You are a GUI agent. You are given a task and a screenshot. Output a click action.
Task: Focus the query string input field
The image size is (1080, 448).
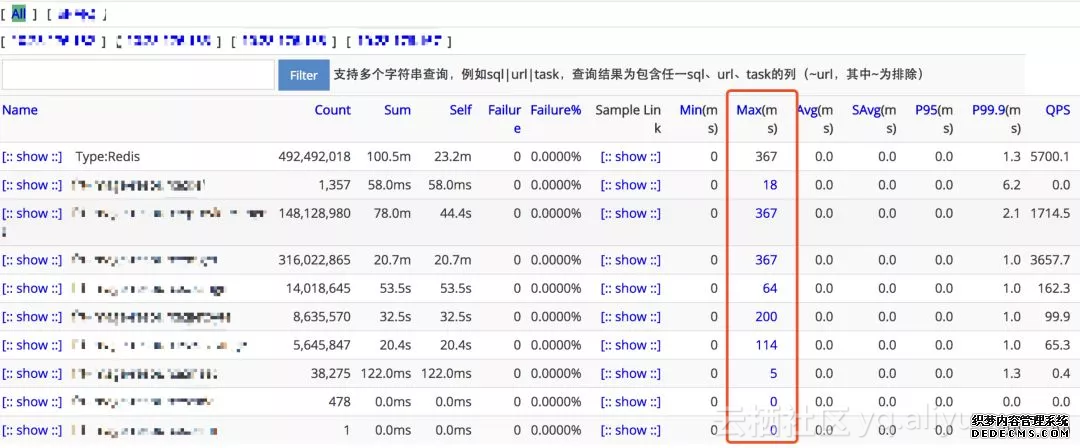138,75
